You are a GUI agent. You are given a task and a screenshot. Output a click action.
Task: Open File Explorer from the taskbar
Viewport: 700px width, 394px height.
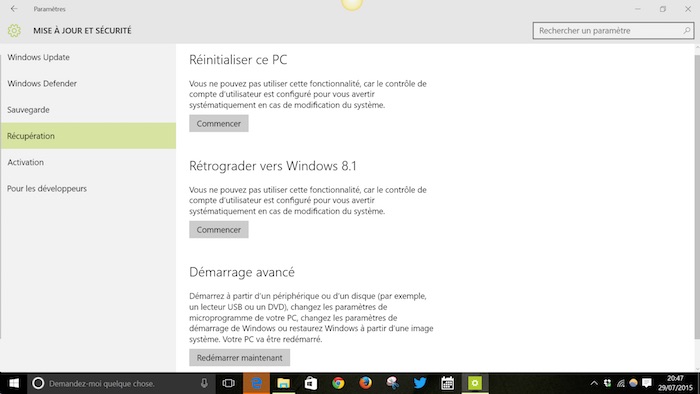(283, 383)
